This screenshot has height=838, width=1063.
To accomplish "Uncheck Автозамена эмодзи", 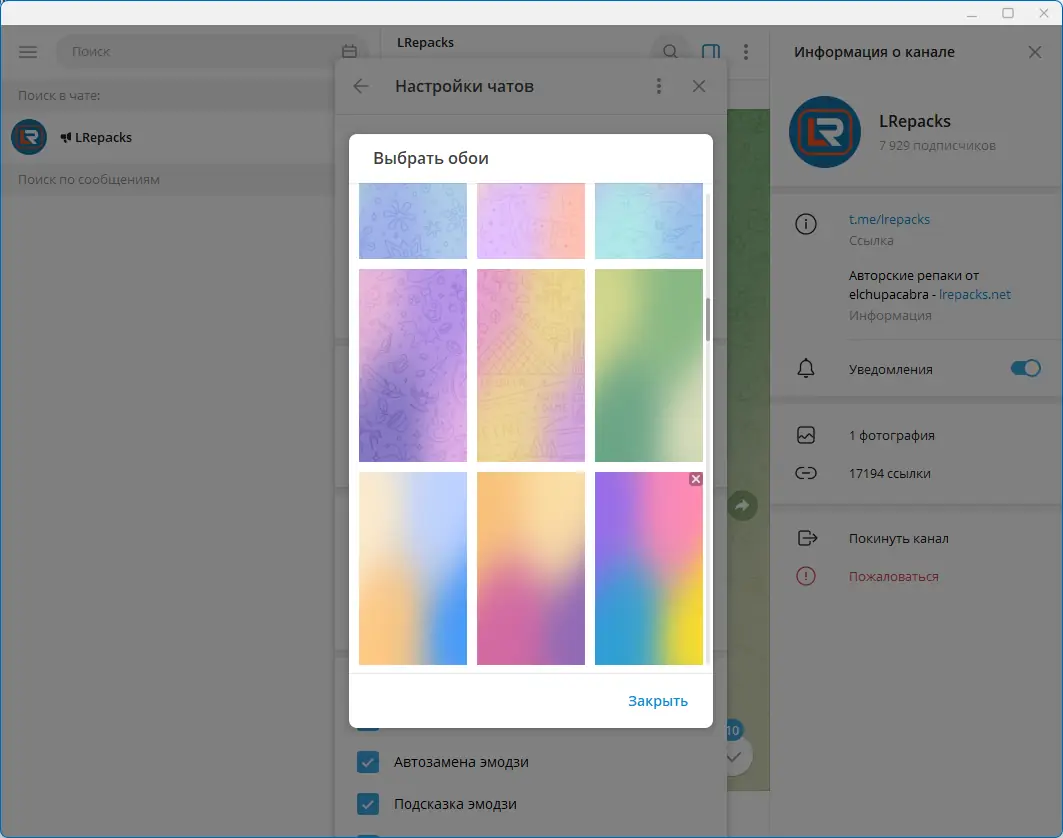I will (368, 762).
